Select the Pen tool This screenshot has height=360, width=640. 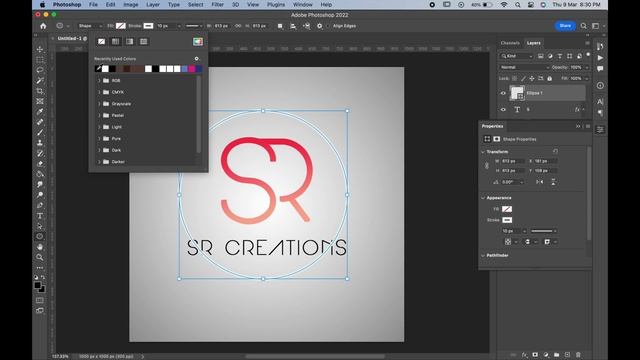pos(40,205)
